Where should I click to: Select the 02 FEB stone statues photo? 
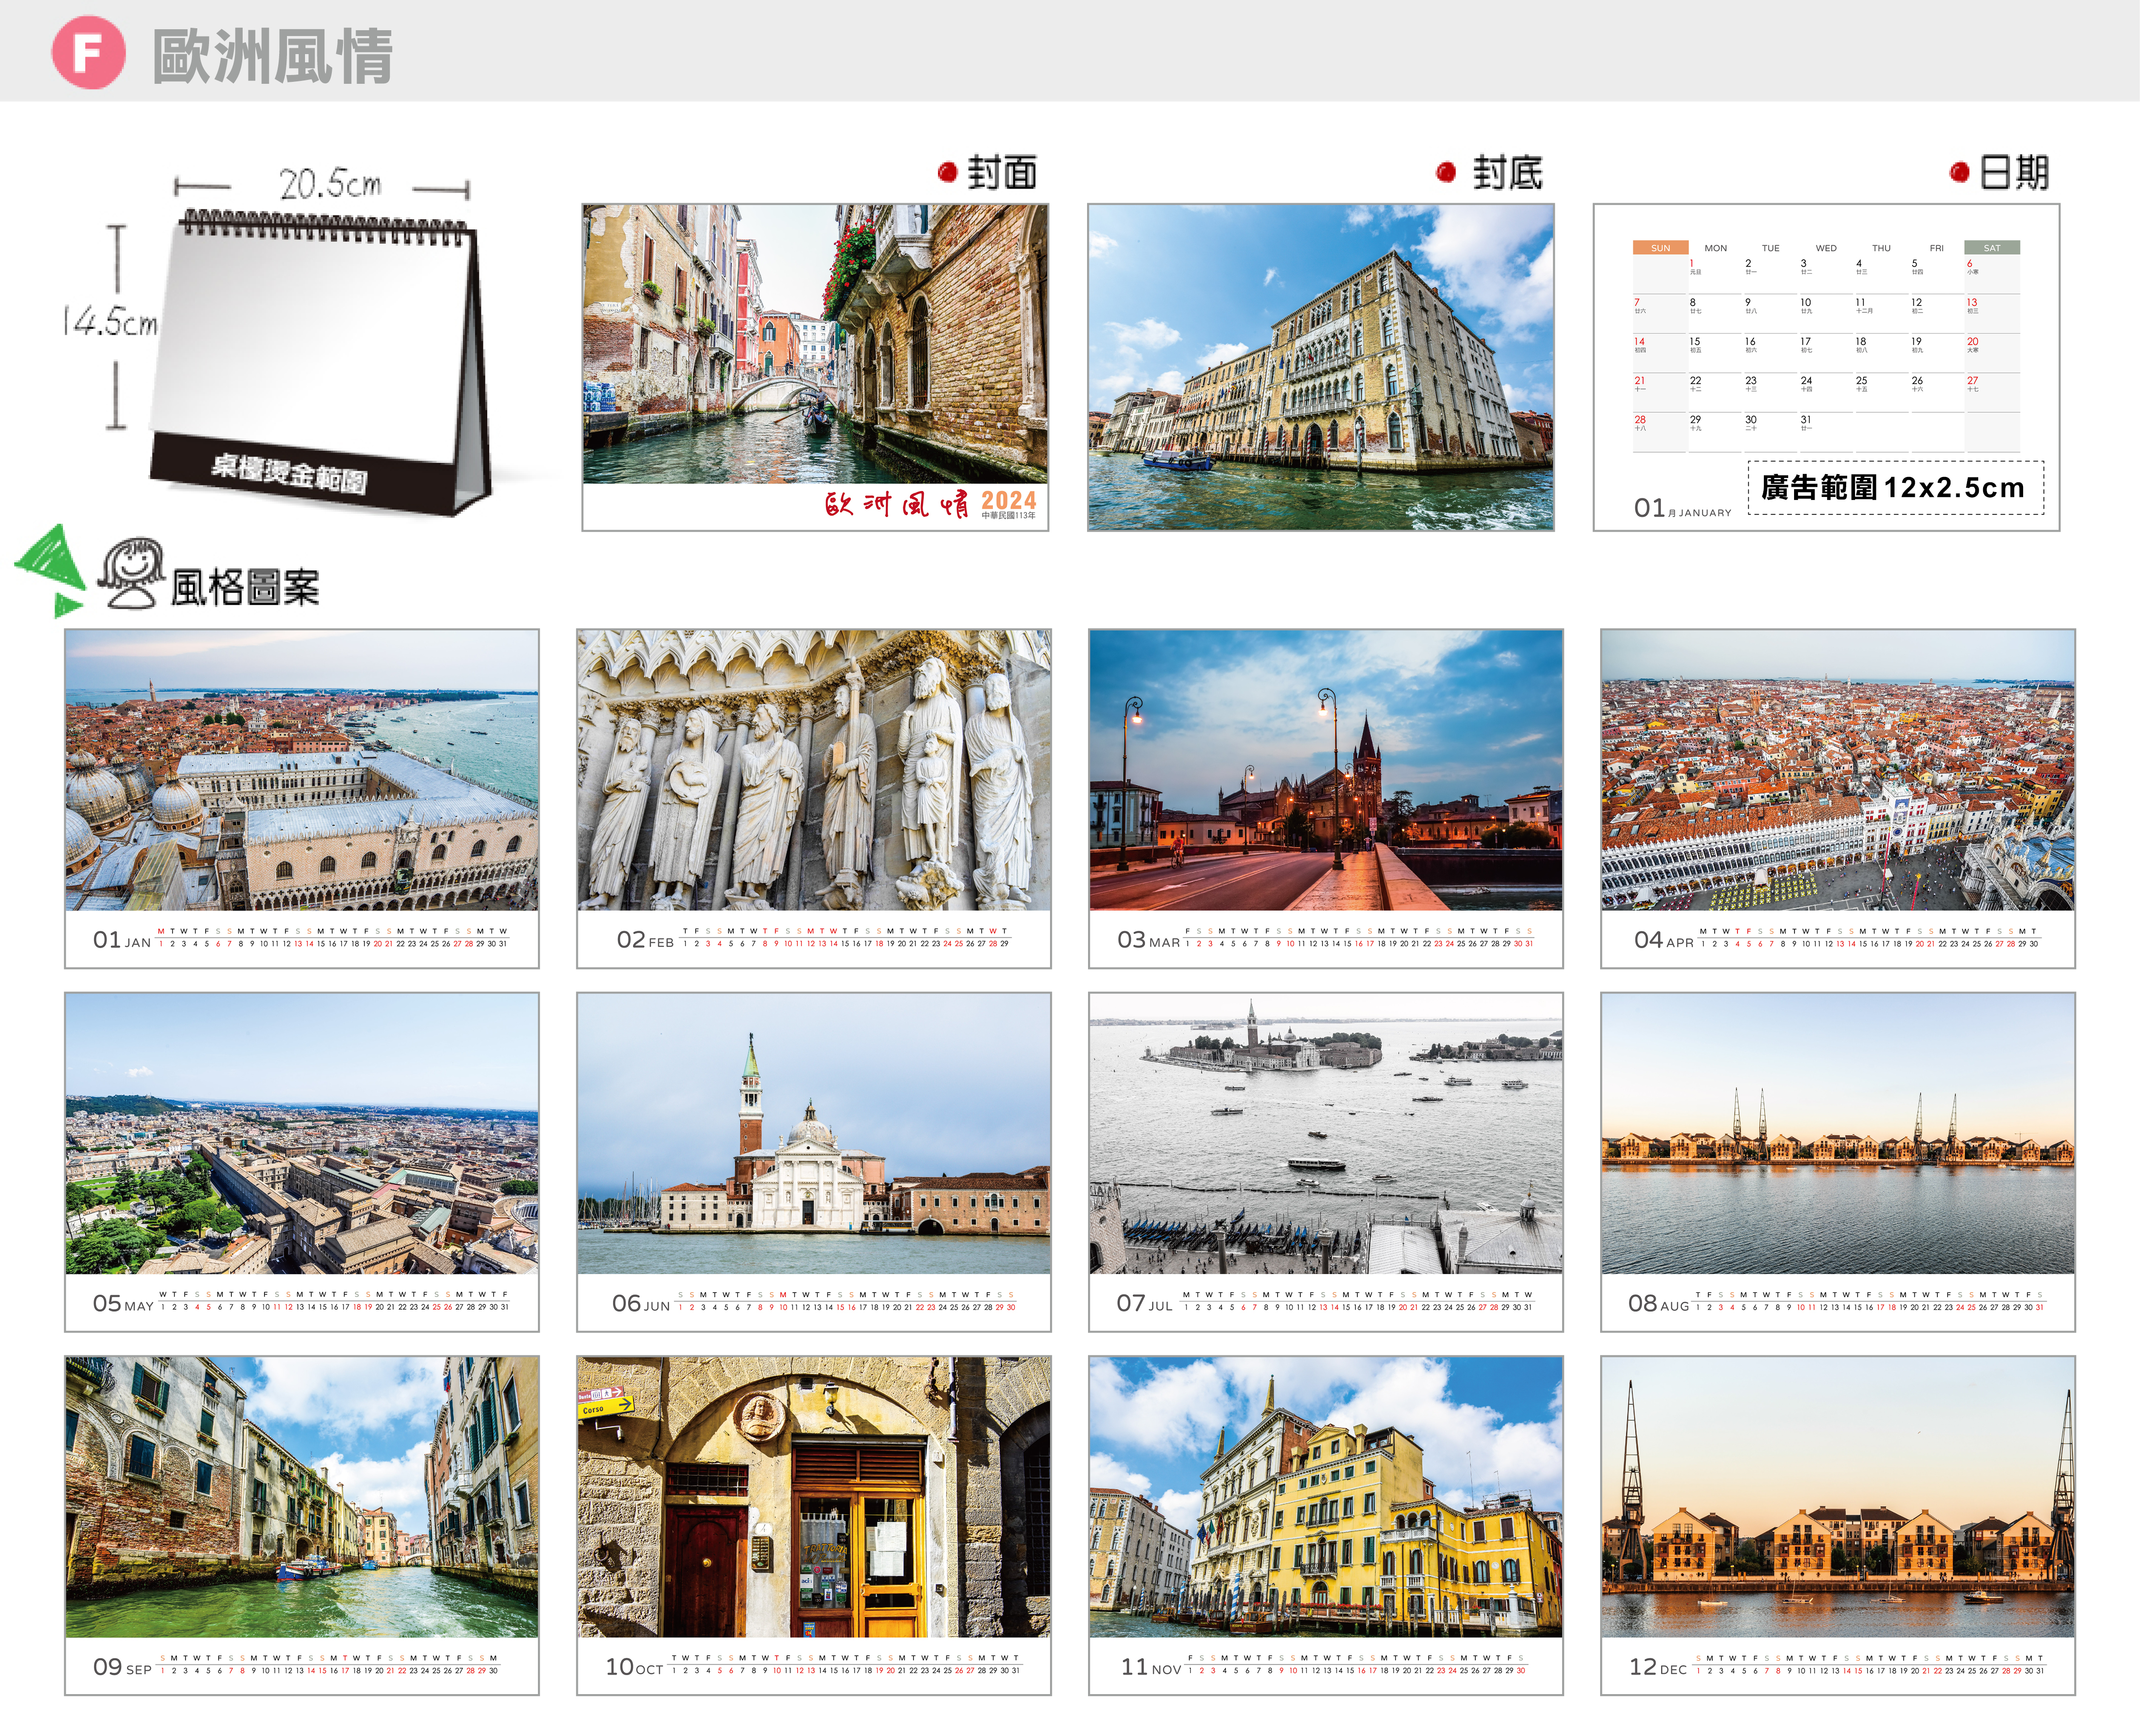coord(813,770)
